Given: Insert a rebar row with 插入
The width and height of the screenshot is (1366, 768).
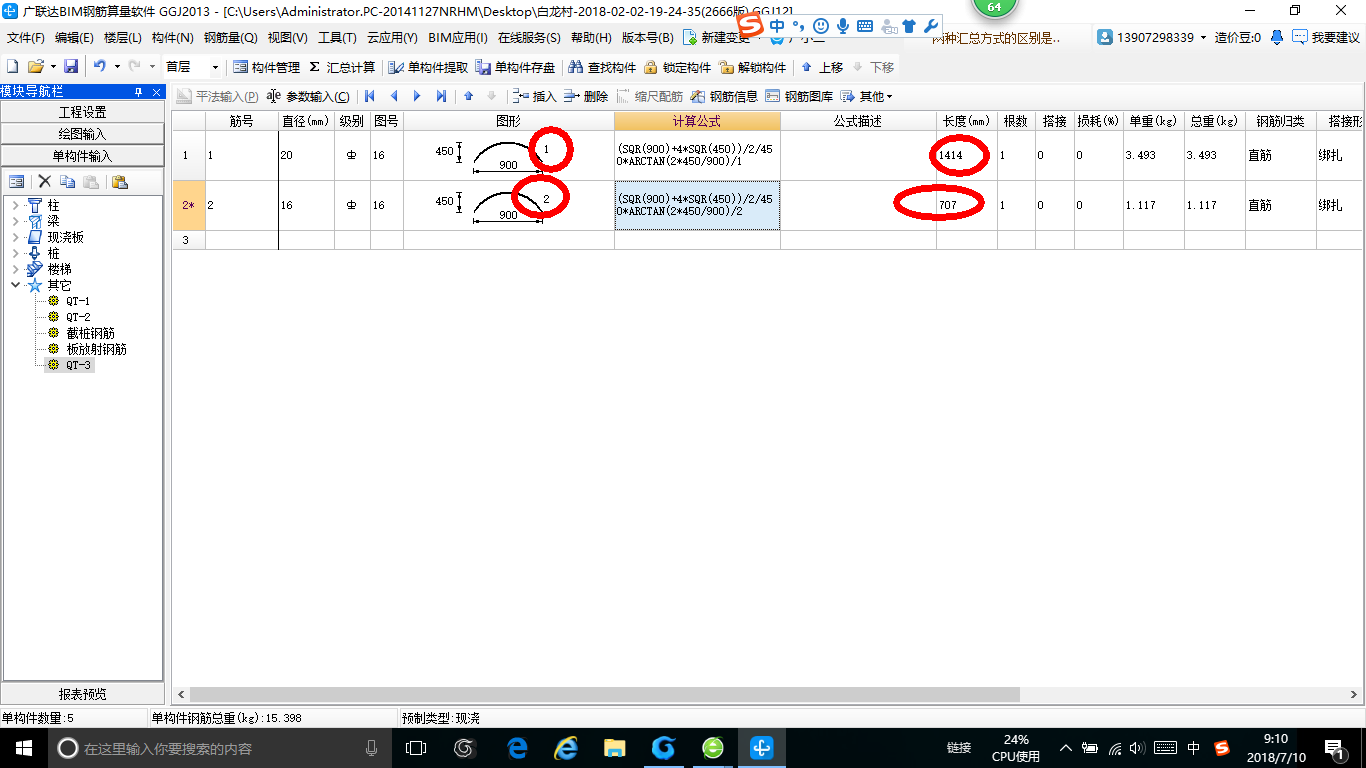Looking at the screenshot, I should point(534,97).
